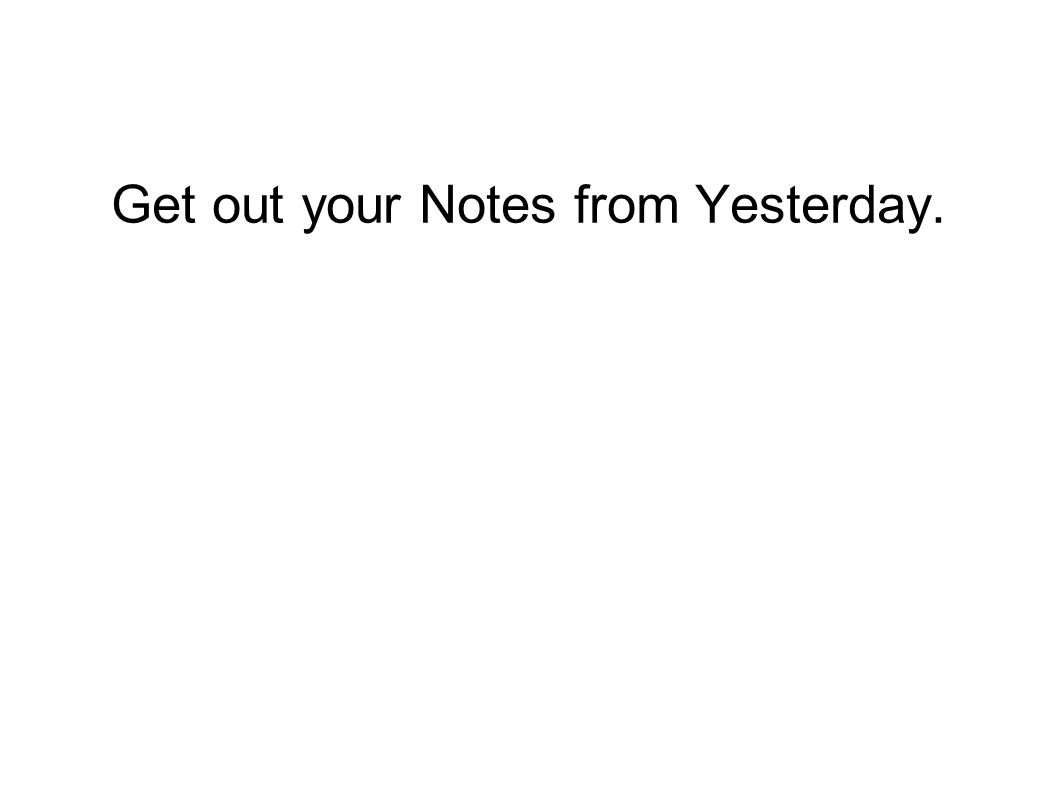Click the word "Notes" in the heading
Image resolution: width=1058 pixels, height=793 pixels.
point(487,204)
